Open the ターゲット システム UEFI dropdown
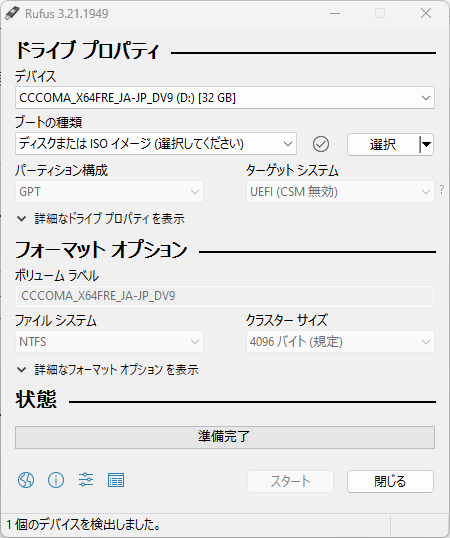The height and width of the screenshot is (538, 450). (340, 191)
